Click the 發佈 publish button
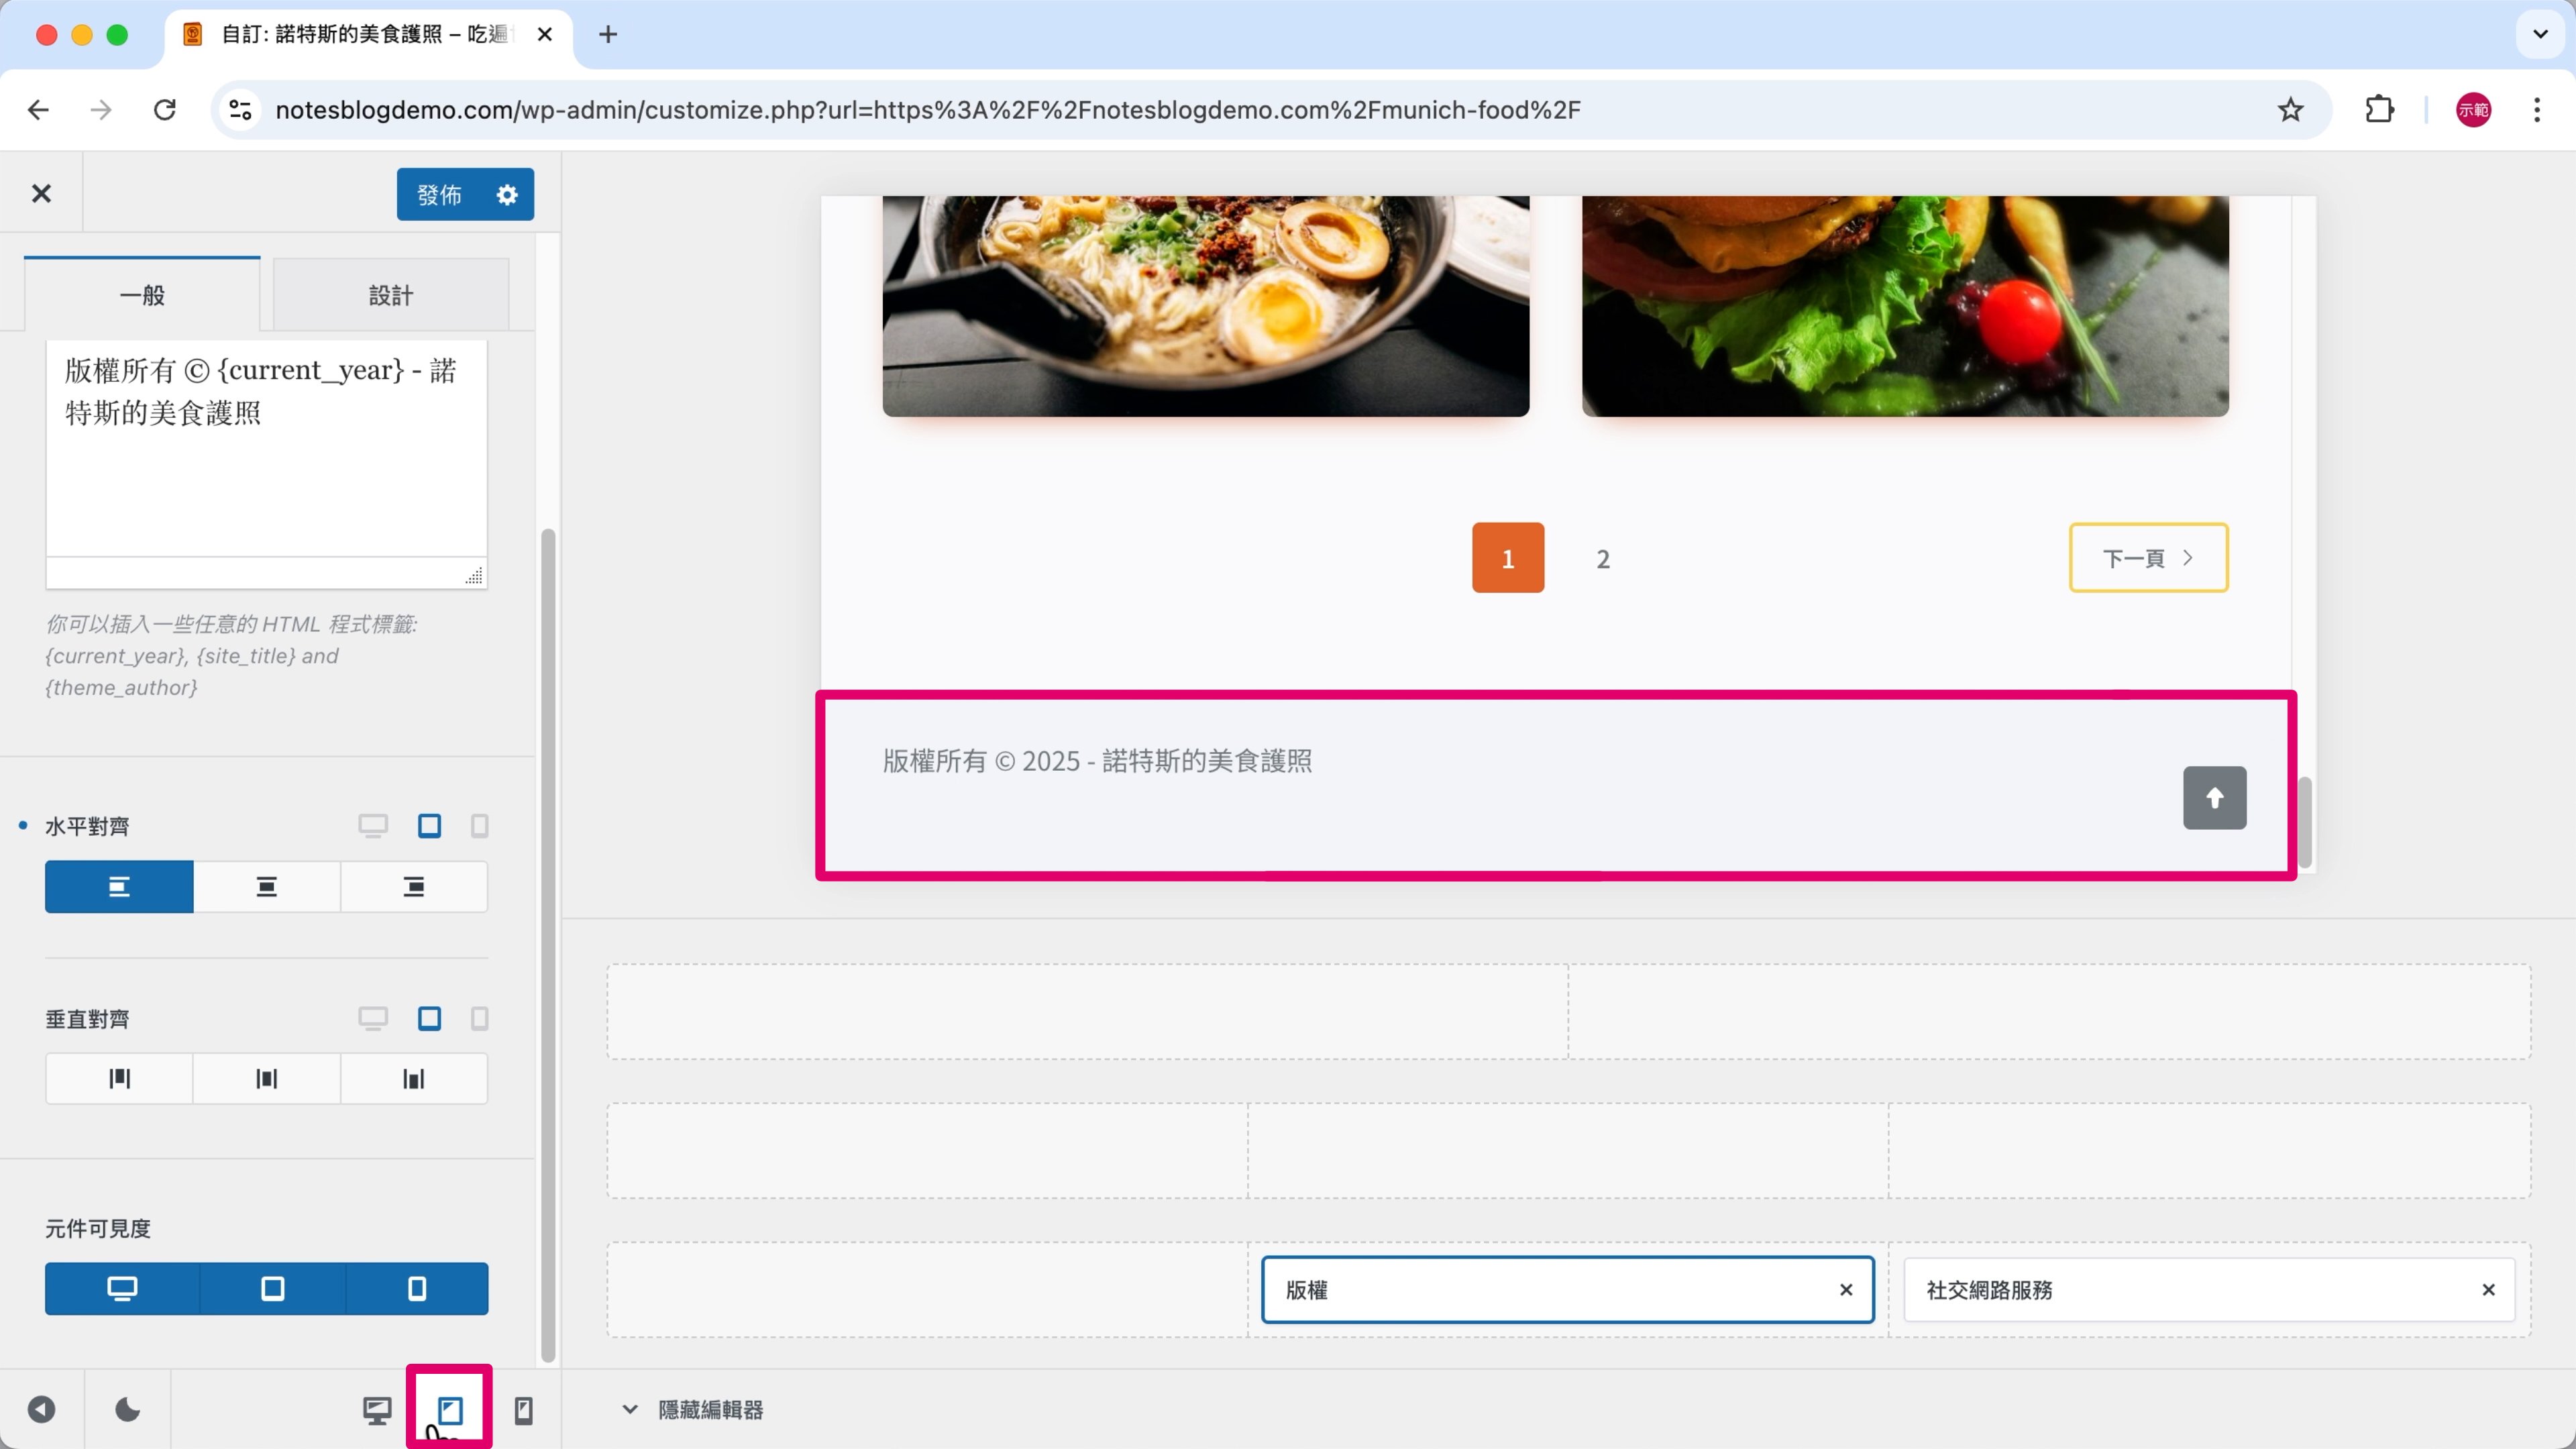Screen dimensions: 2576x1449 coord(440,194)
